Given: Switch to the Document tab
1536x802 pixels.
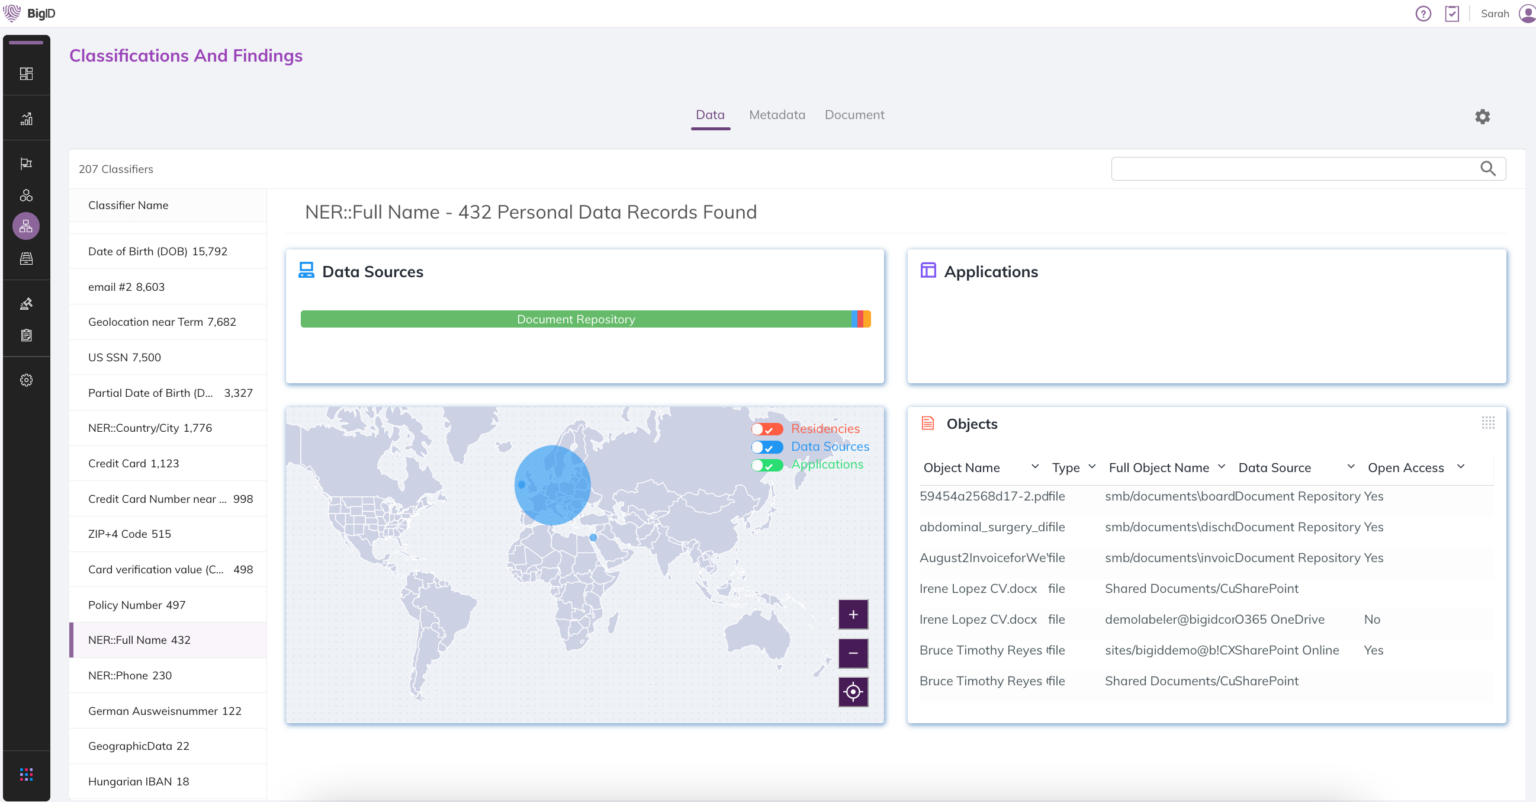Looking at the screenshot, I should click(x=854, y=115).
